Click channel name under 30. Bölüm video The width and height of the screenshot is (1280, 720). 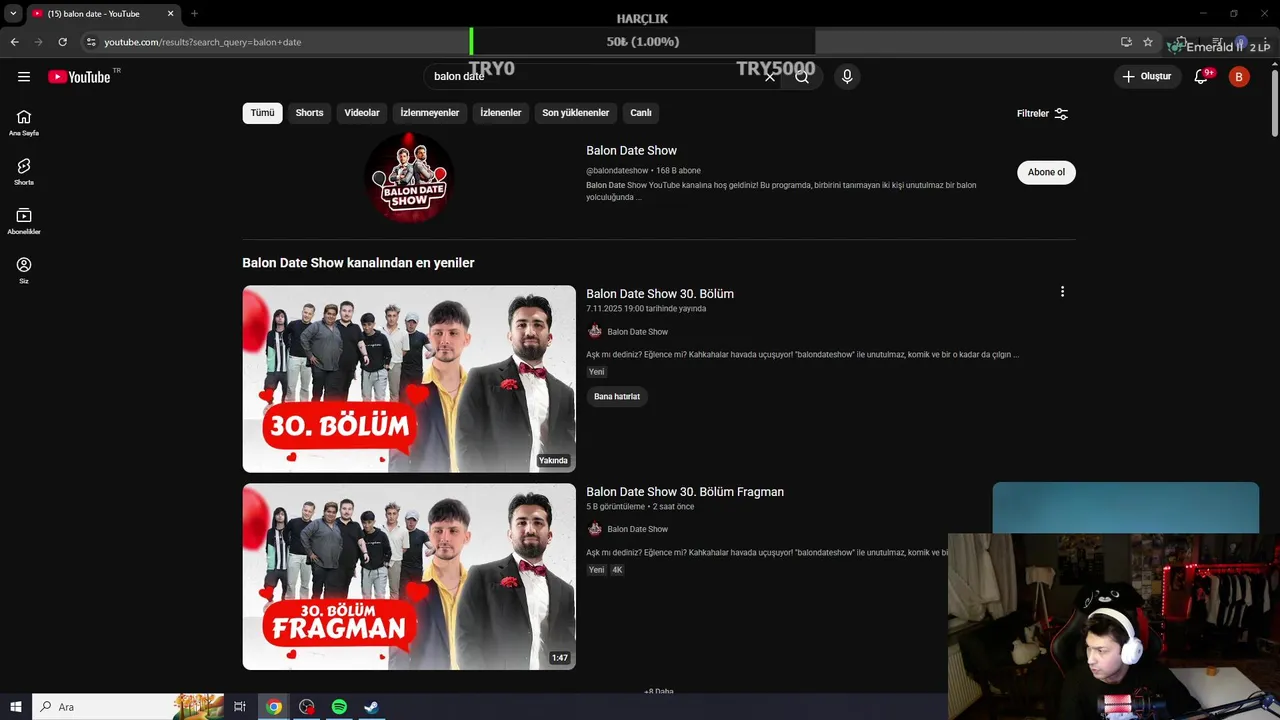[x=637, y=332]
